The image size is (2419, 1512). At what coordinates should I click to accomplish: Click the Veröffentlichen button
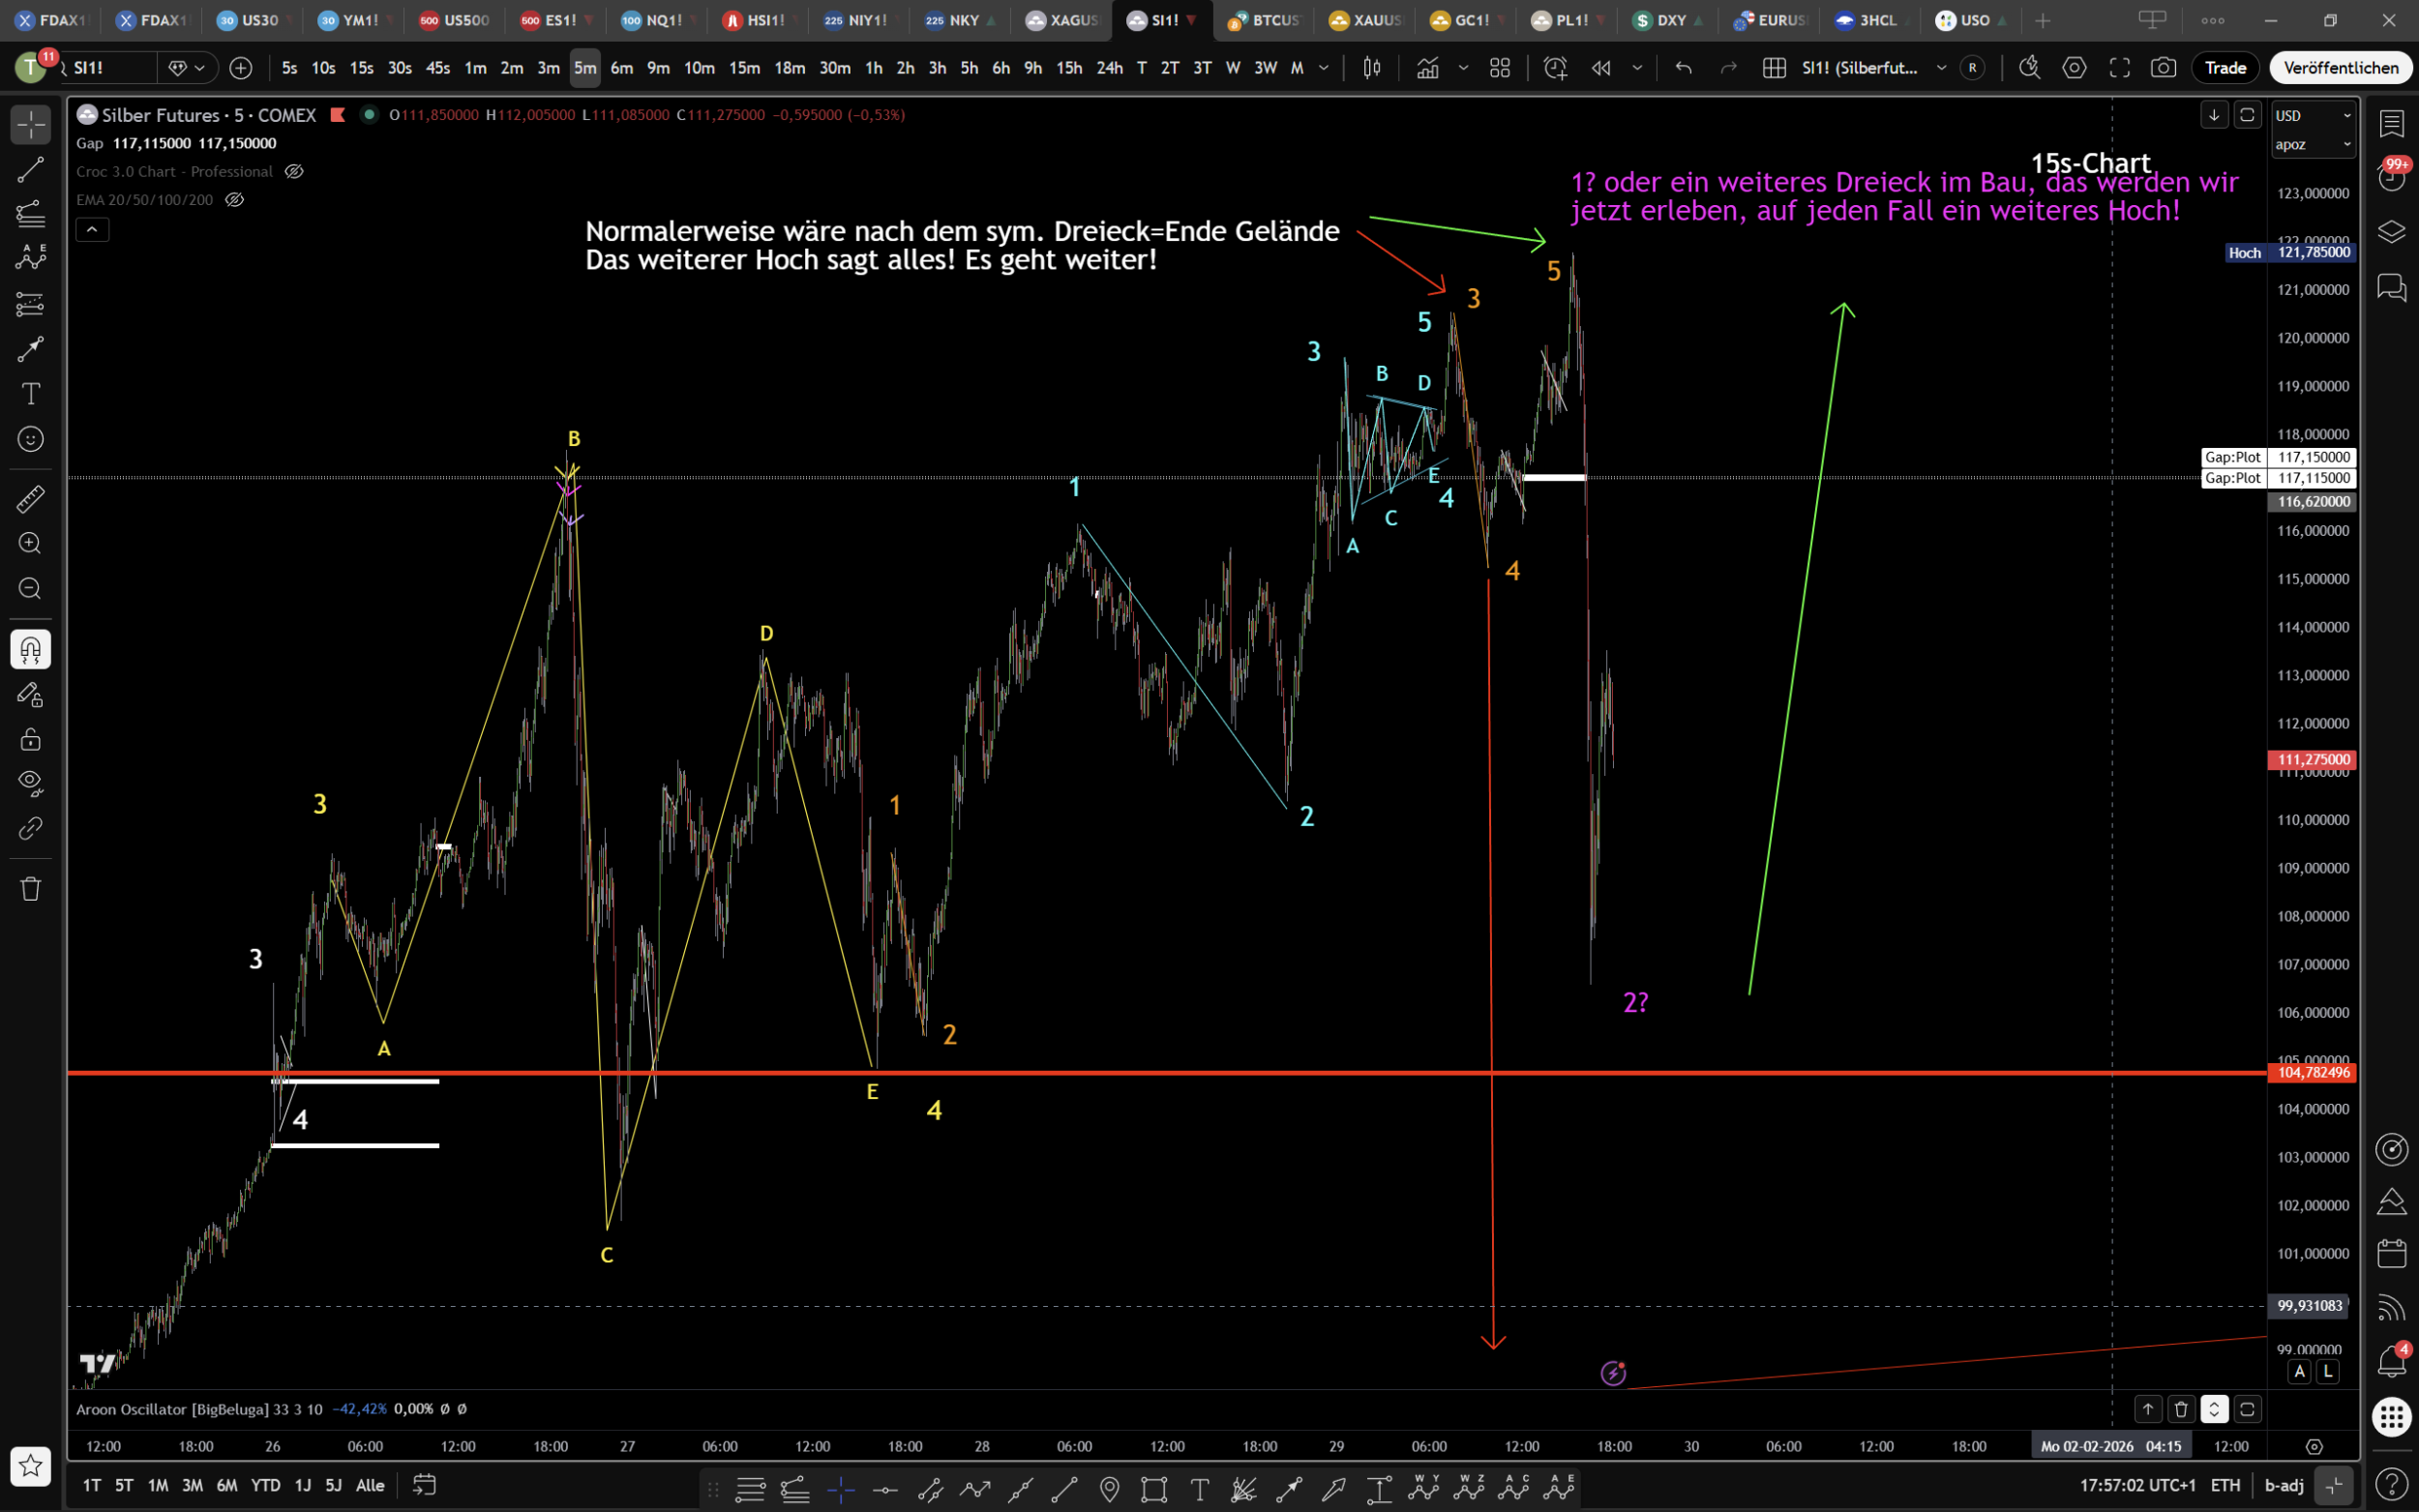(2340, 68)
